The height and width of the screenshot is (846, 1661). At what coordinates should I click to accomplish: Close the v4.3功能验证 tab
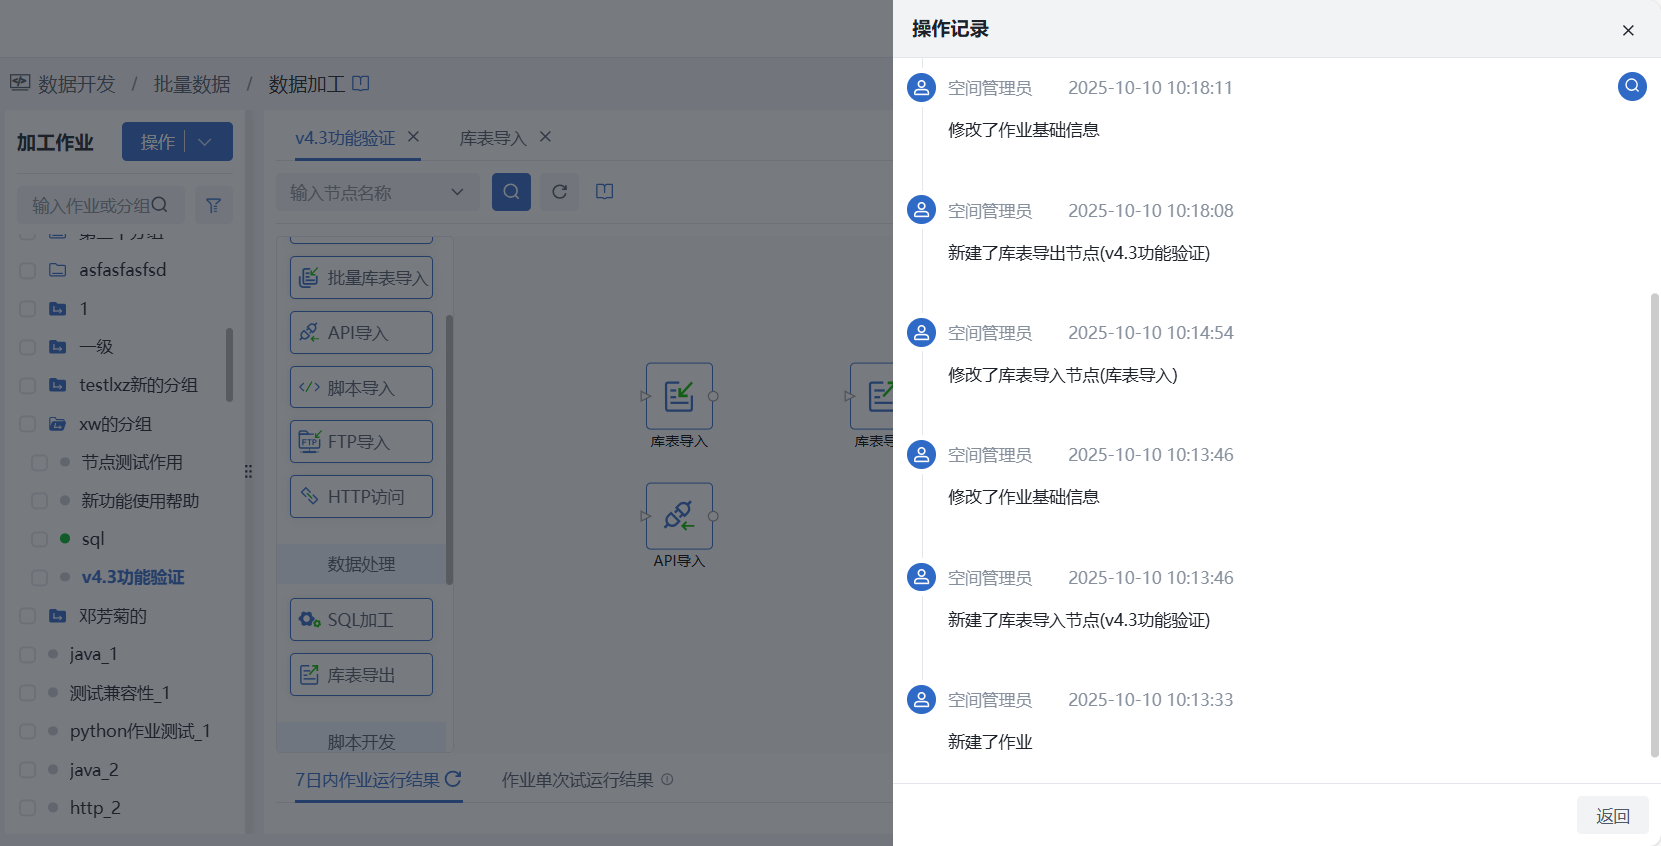(x=414, y=137)
